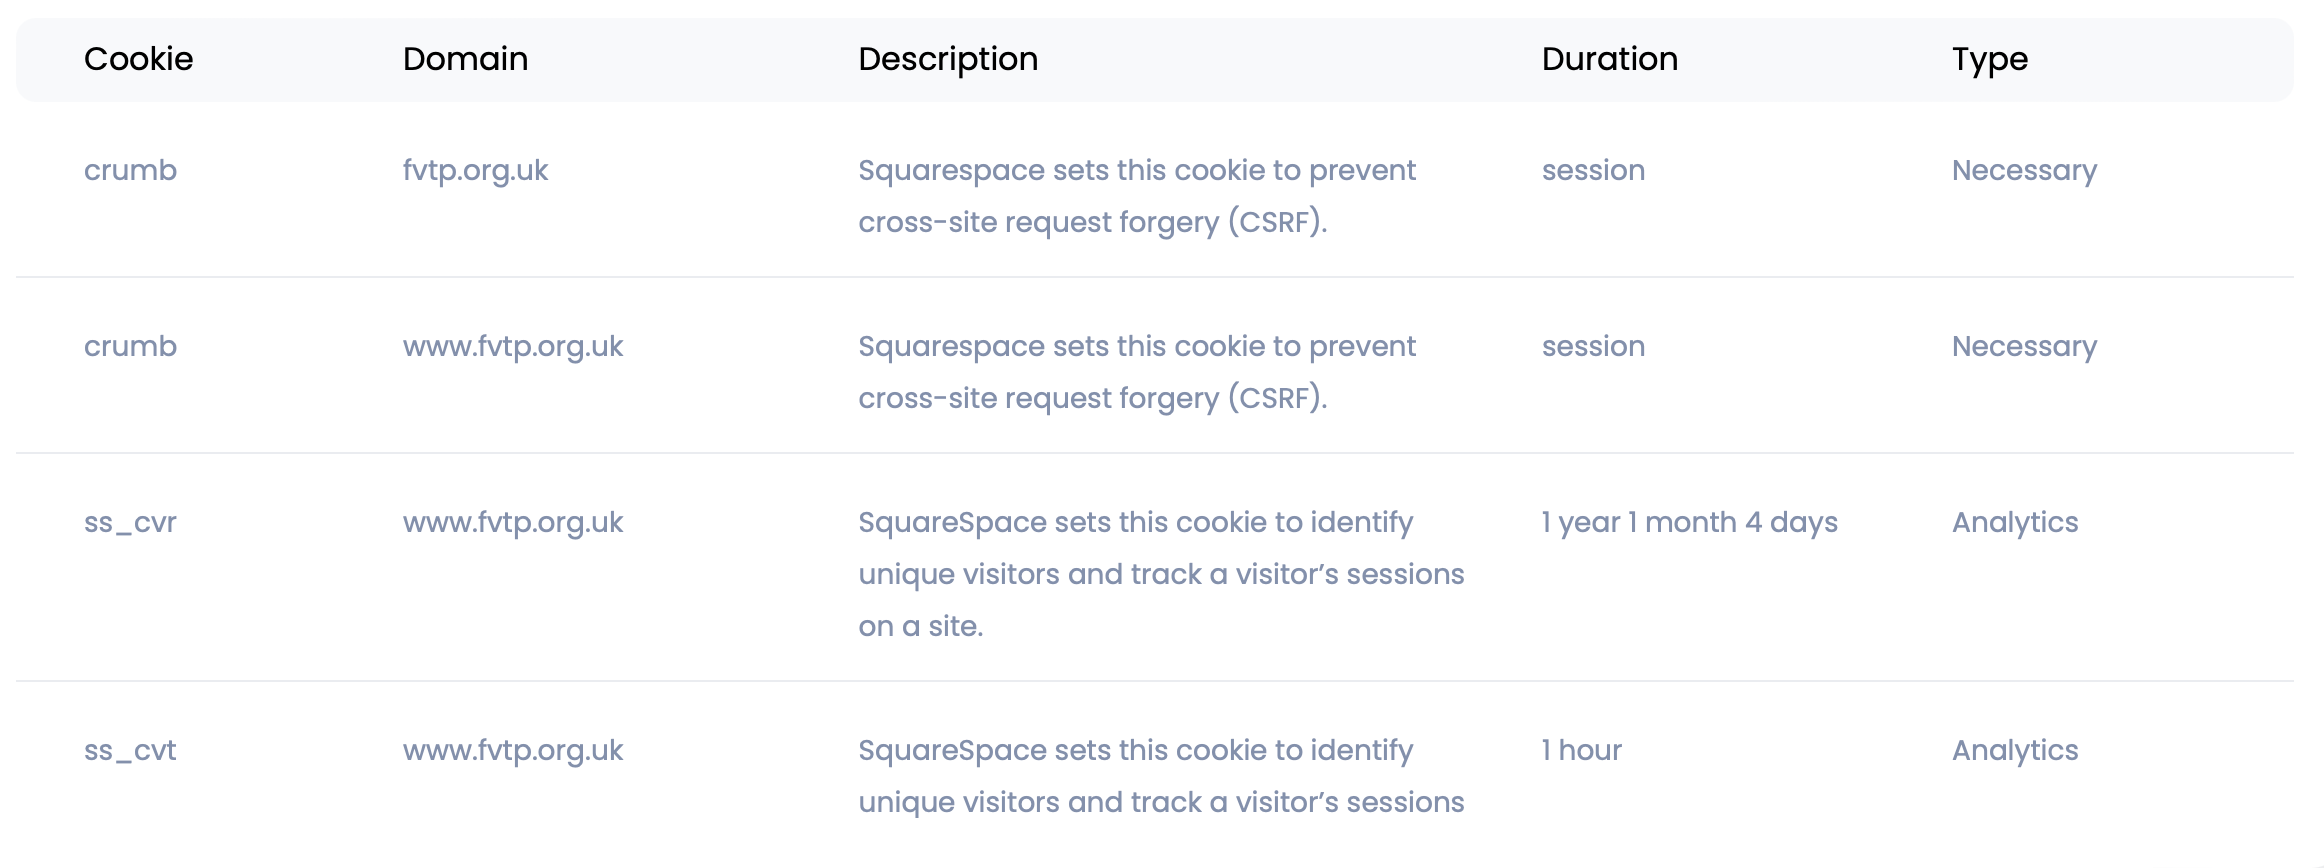The image size is (2324, 868).
Task: Click the Domain column header
Action: point(465,59)
